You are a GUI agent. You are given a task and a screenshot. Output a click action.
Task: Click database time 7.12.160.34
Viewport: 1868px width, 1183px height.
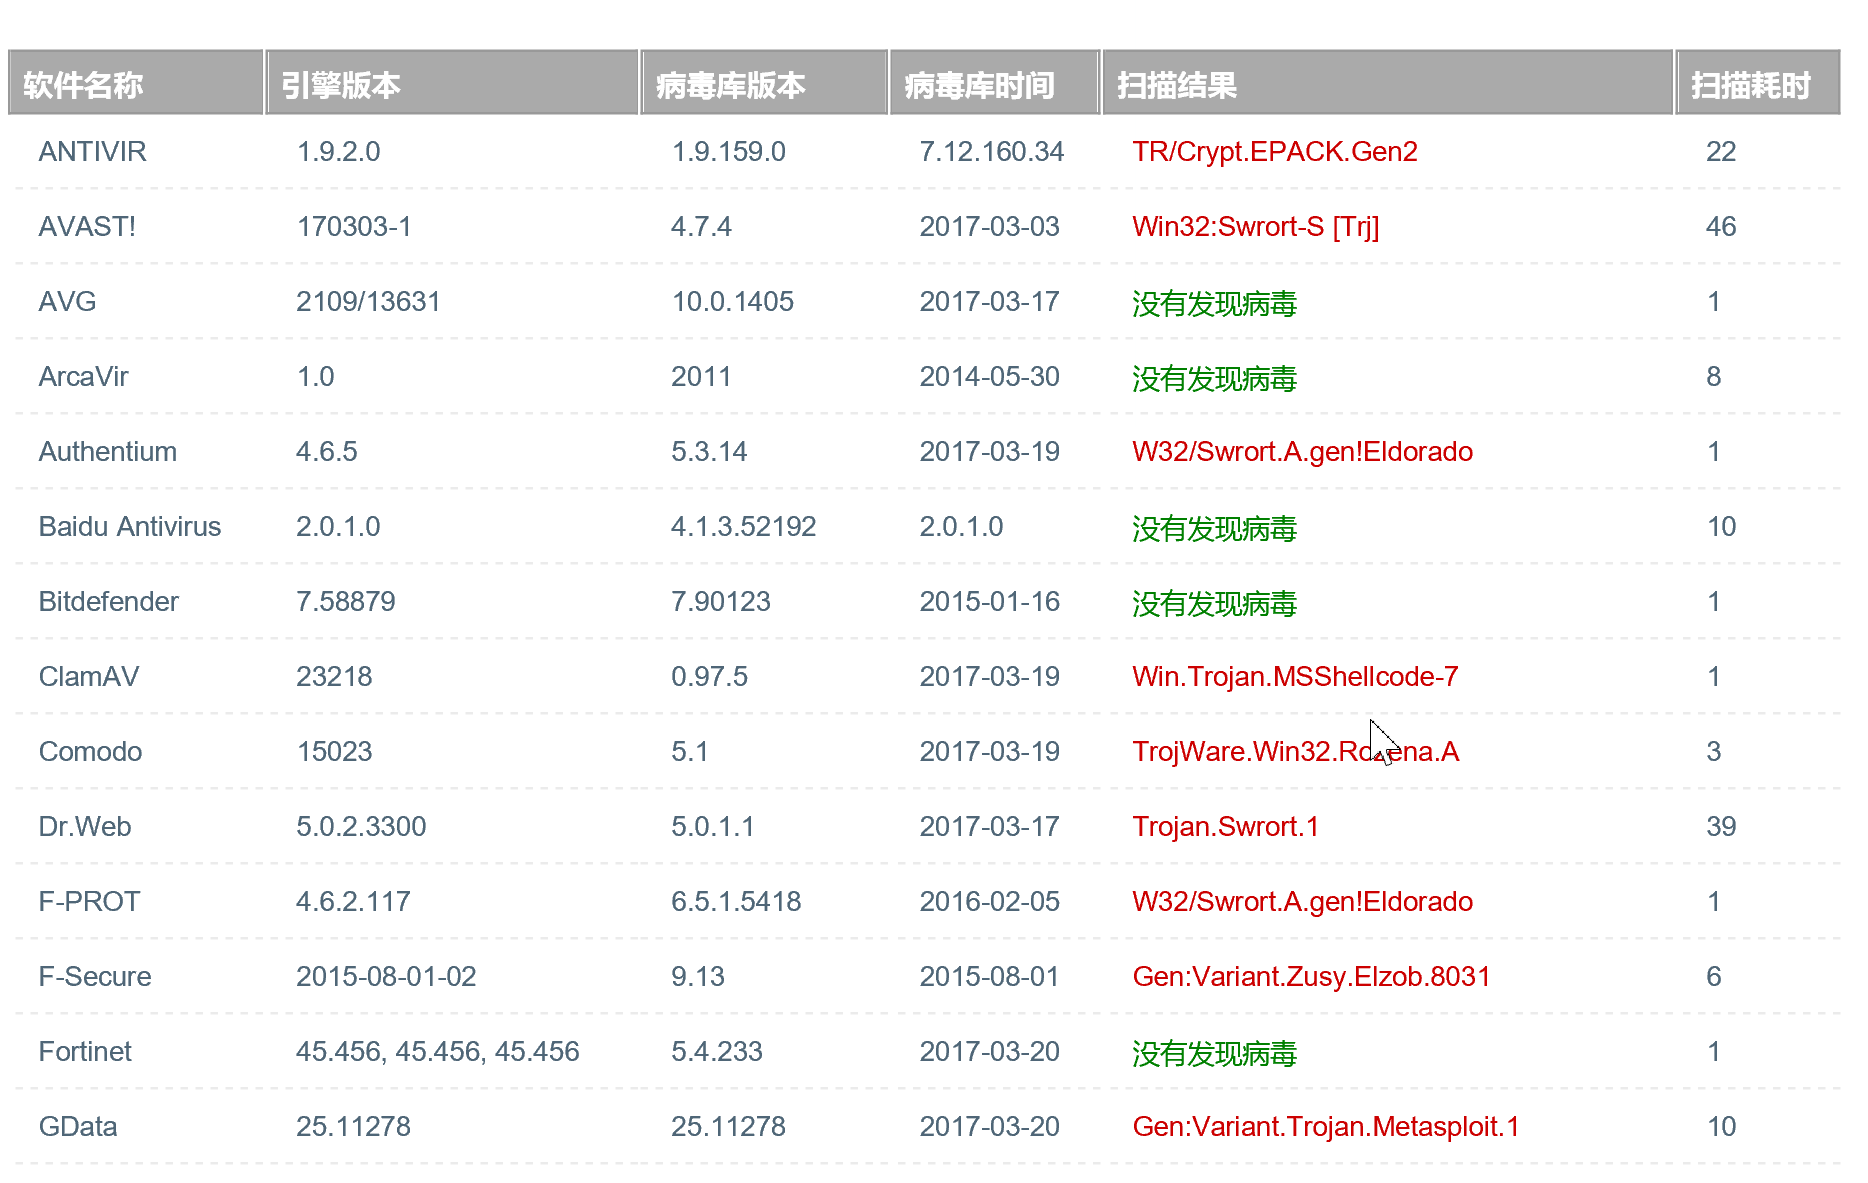pyautogui.click(x=991, y=152)
